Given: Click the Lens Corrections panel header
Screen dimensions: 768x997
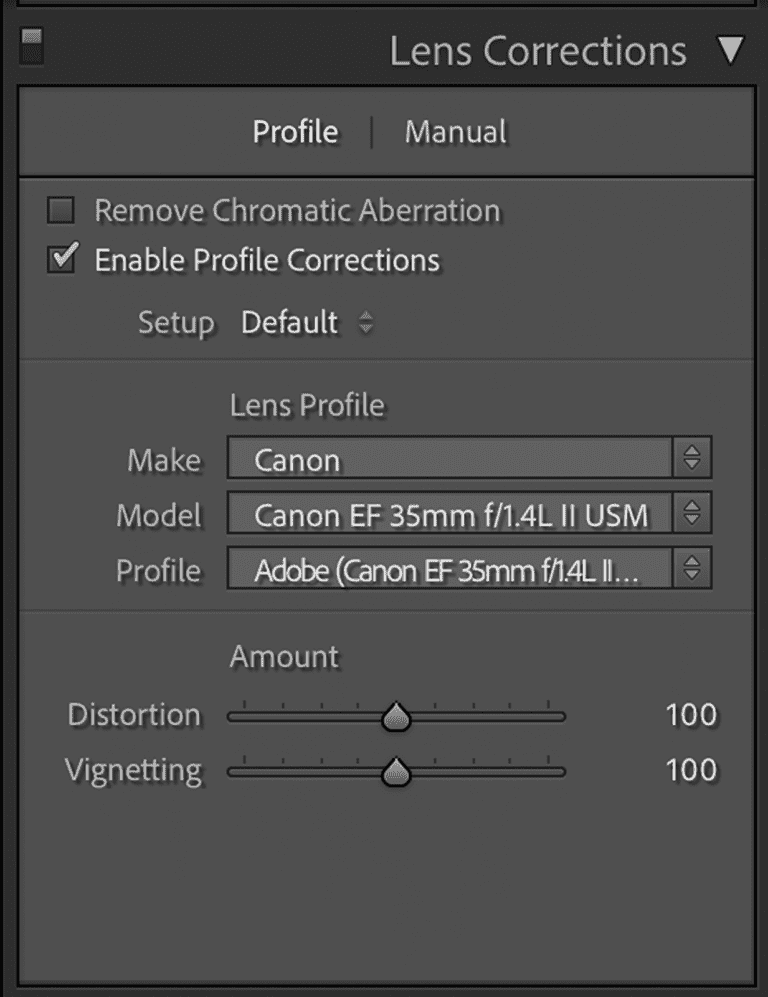Looking at the screenshot, I should tap(538, 50).
